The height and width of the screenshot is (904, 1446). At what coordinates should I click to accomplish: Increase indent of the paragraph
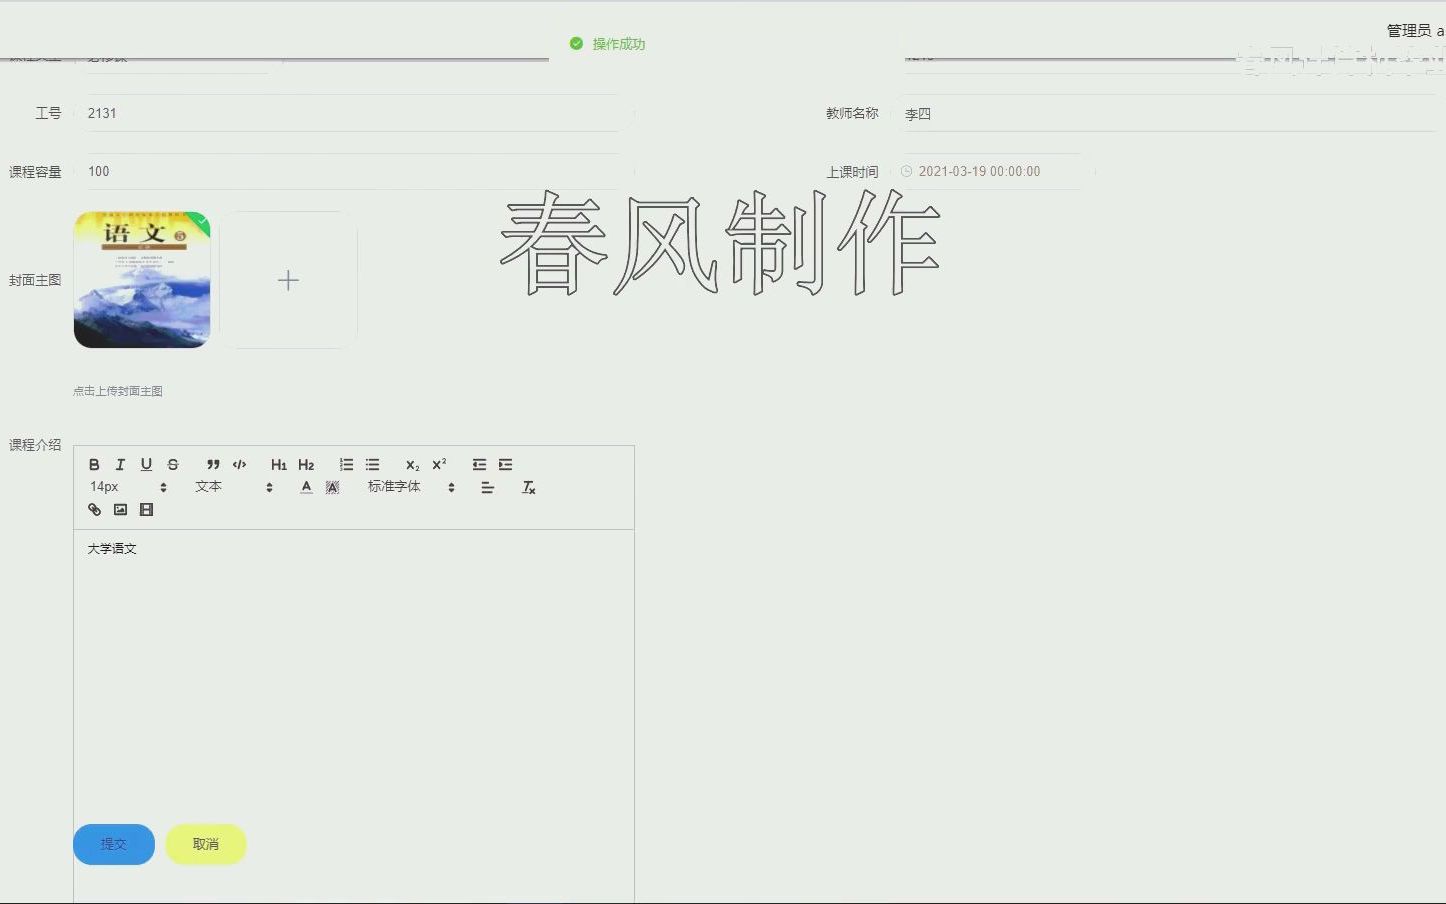505,464
